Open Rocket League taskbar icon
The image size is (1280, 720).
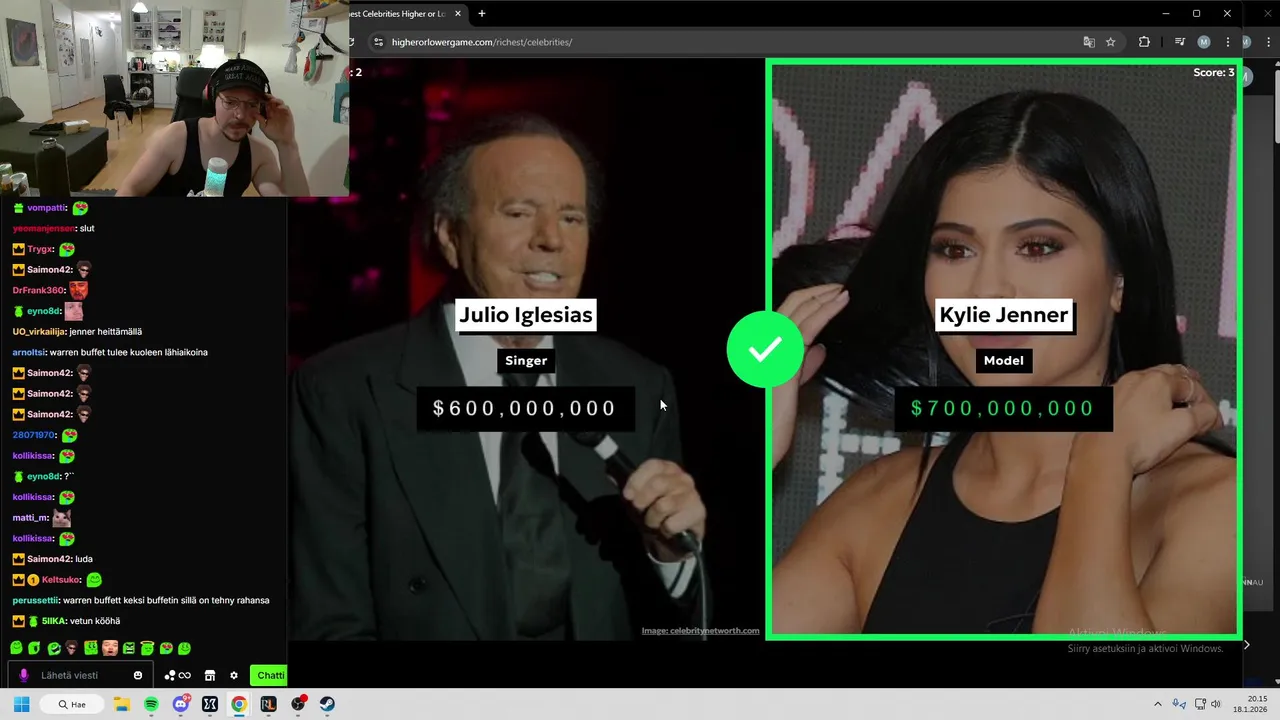268,704
